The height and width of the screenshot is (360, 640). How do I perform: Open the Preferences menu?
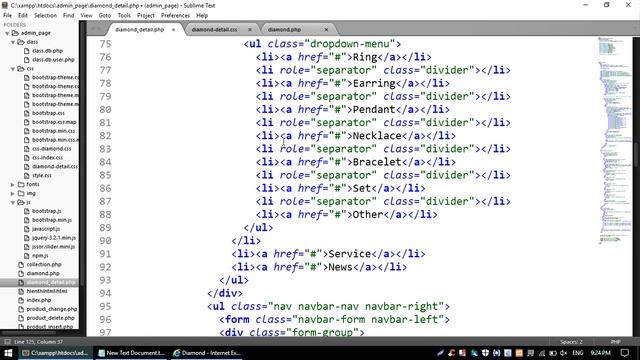tap(176, 16)
